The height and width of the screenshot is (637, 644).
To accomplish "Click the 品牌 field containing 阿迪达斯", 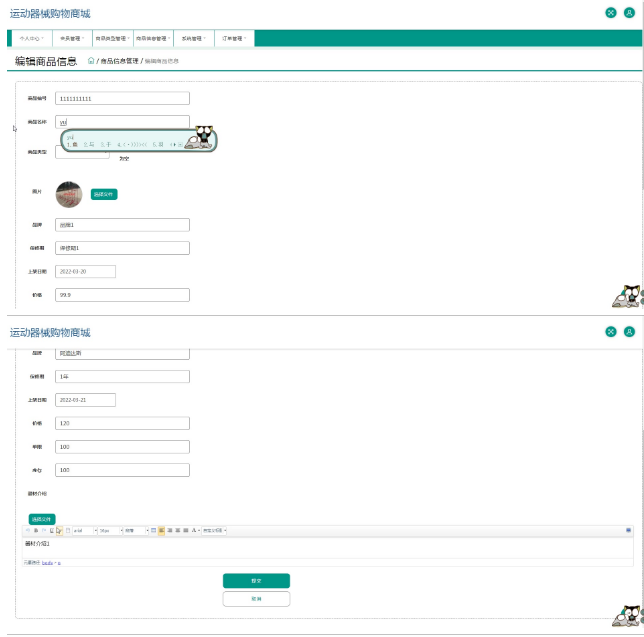I will 122,354.
